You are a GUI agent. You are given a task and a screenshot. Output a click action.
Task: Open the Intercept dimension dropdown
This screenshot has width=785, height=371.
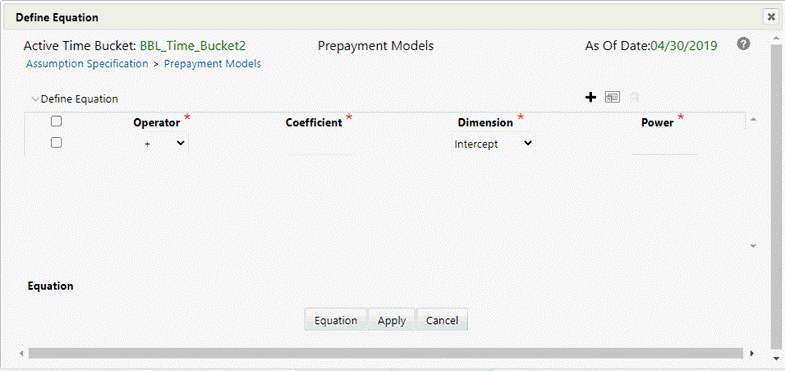pyautogui.click(x=493, y=144)
